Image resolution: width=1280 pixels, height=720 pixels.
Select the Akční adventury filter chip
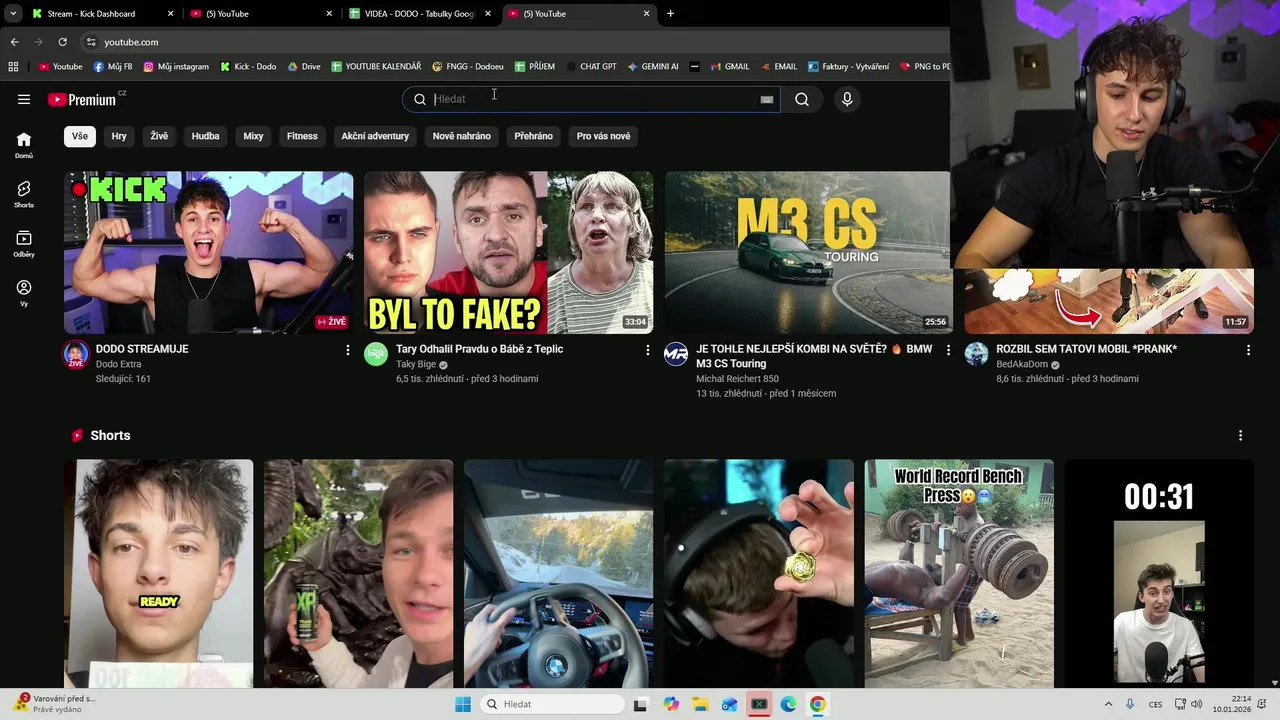[x=375, y=136]
